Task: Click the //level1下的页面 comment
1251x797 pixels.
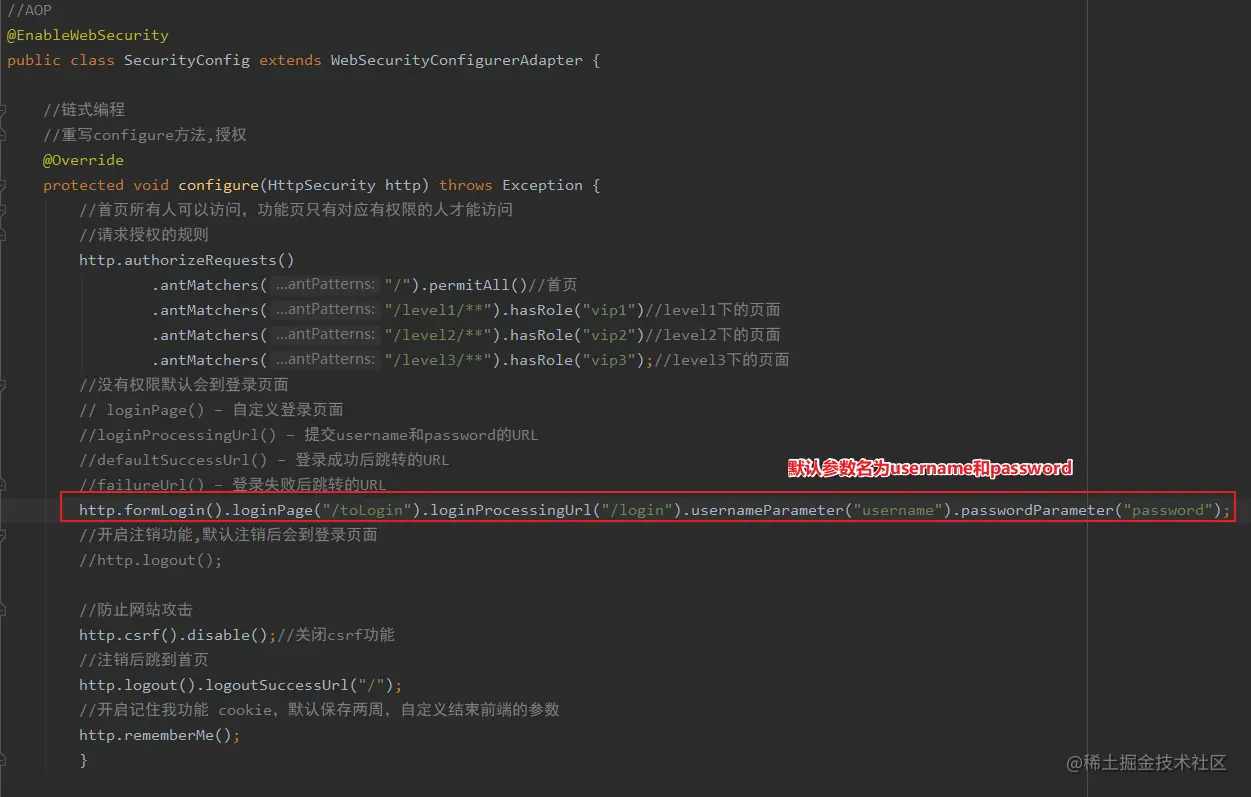Action: tap(713, 310)
